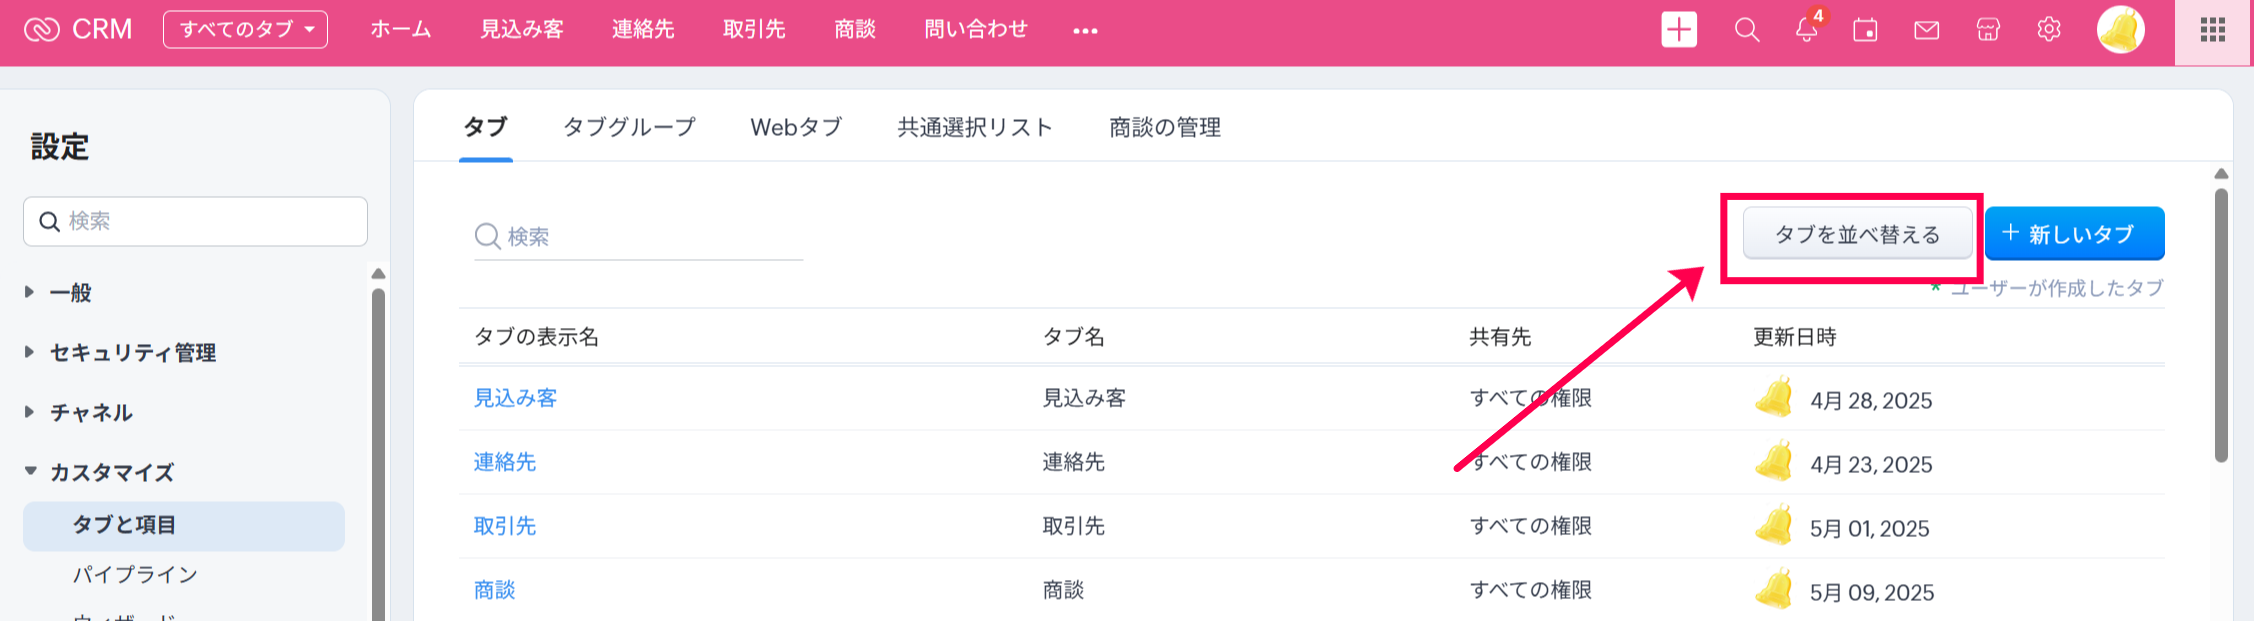Open the notifications bell icon
This screenshot has height=621, width=2254.
pos(1806,30)
